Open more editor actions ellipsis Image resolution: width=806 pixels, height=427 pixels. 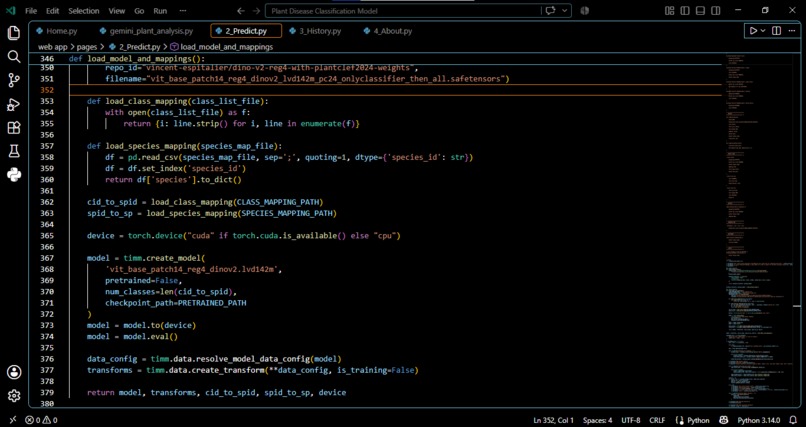click(792, 31)
